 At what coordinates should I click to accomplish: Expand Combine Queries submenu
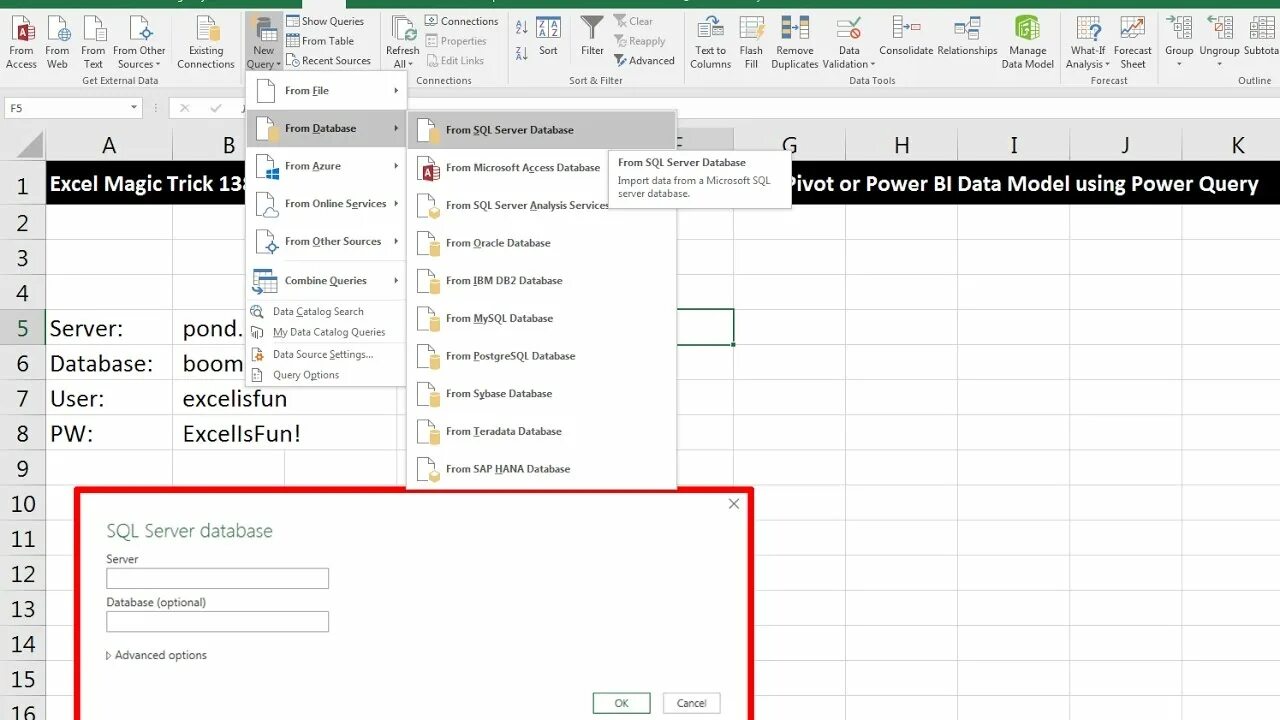point(326,281)
